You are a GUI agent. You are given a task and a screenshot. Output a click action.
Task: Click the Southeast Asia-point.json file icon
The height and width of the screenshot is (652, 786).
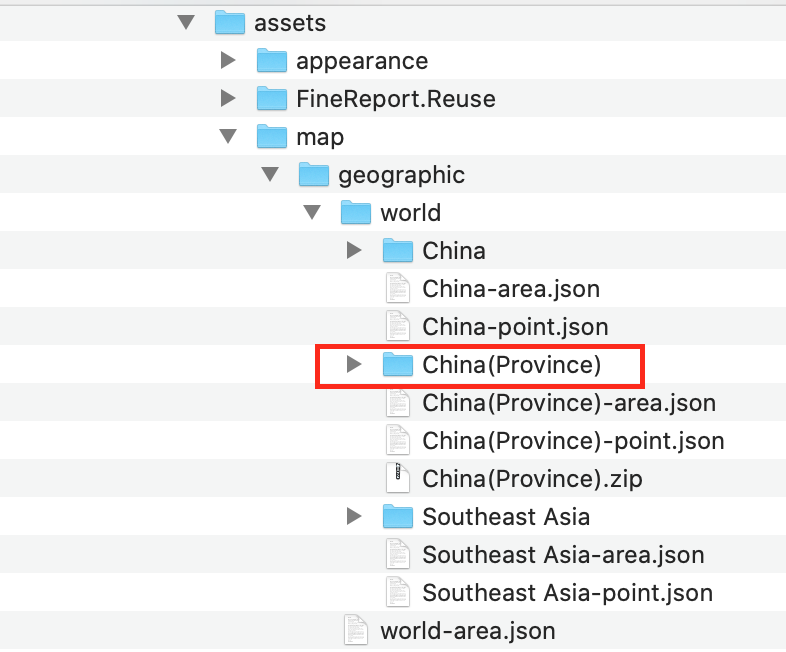[x=398, y=592]
